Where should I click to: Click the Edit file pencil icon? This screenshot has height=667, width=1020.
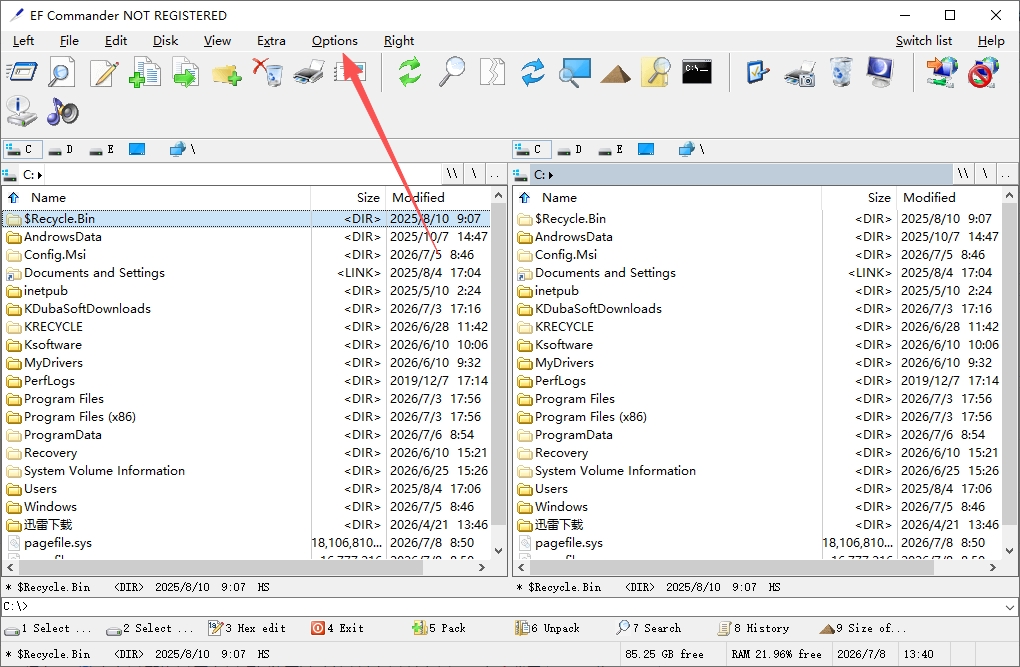point(103,72)
